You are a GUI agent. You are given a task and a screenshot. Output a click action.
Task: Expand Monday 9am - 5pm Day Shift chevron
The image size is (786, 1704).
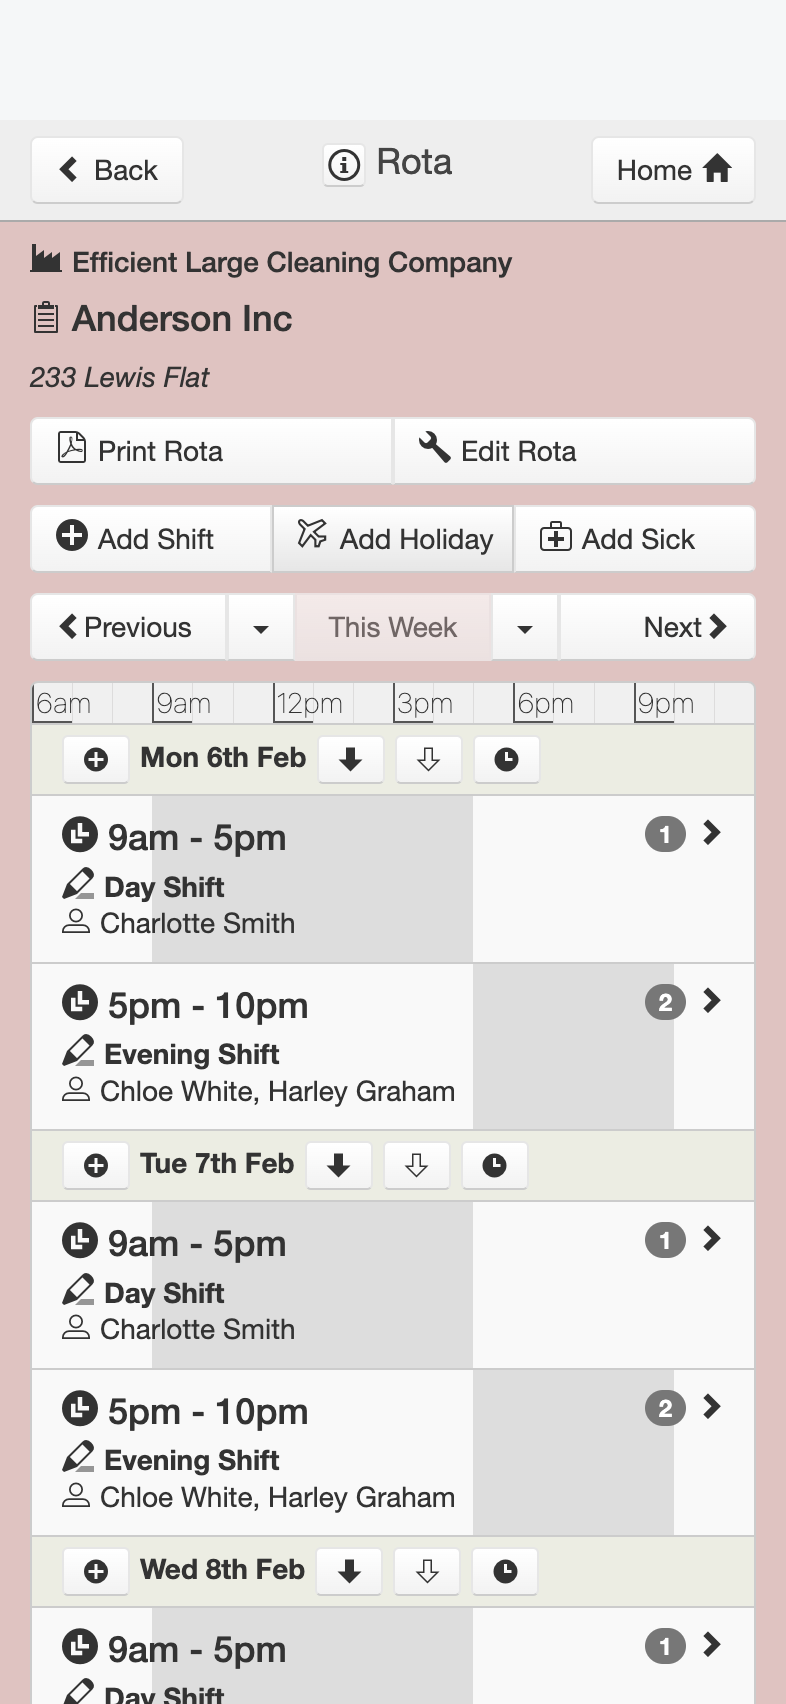[x=712, y=833]
